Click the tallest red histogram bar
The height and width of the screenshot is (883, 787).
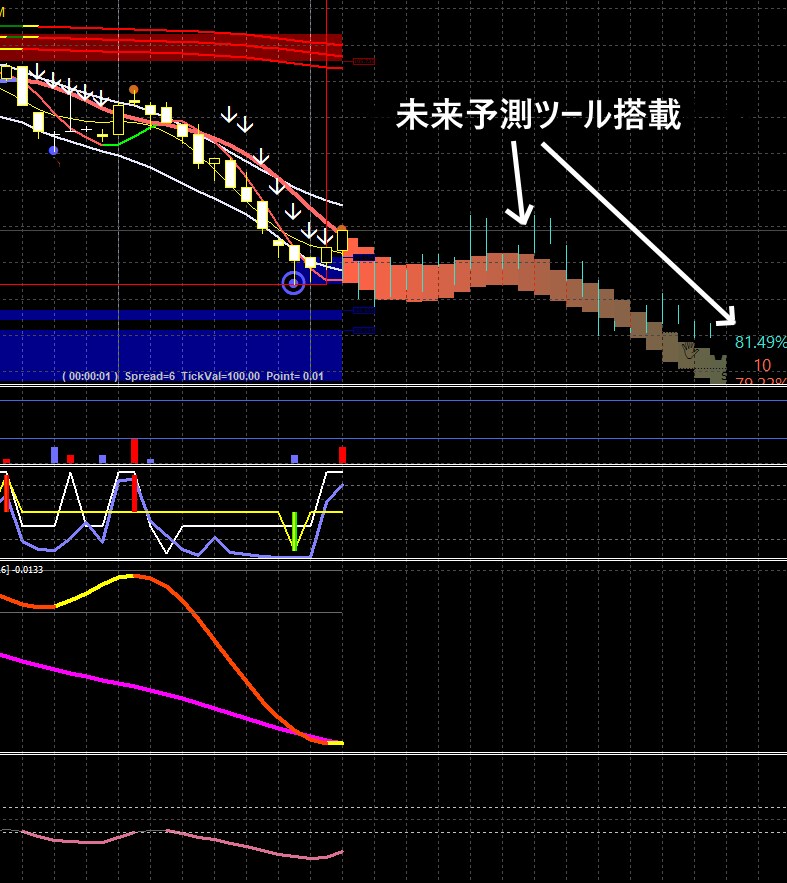(x=134, y=451)
